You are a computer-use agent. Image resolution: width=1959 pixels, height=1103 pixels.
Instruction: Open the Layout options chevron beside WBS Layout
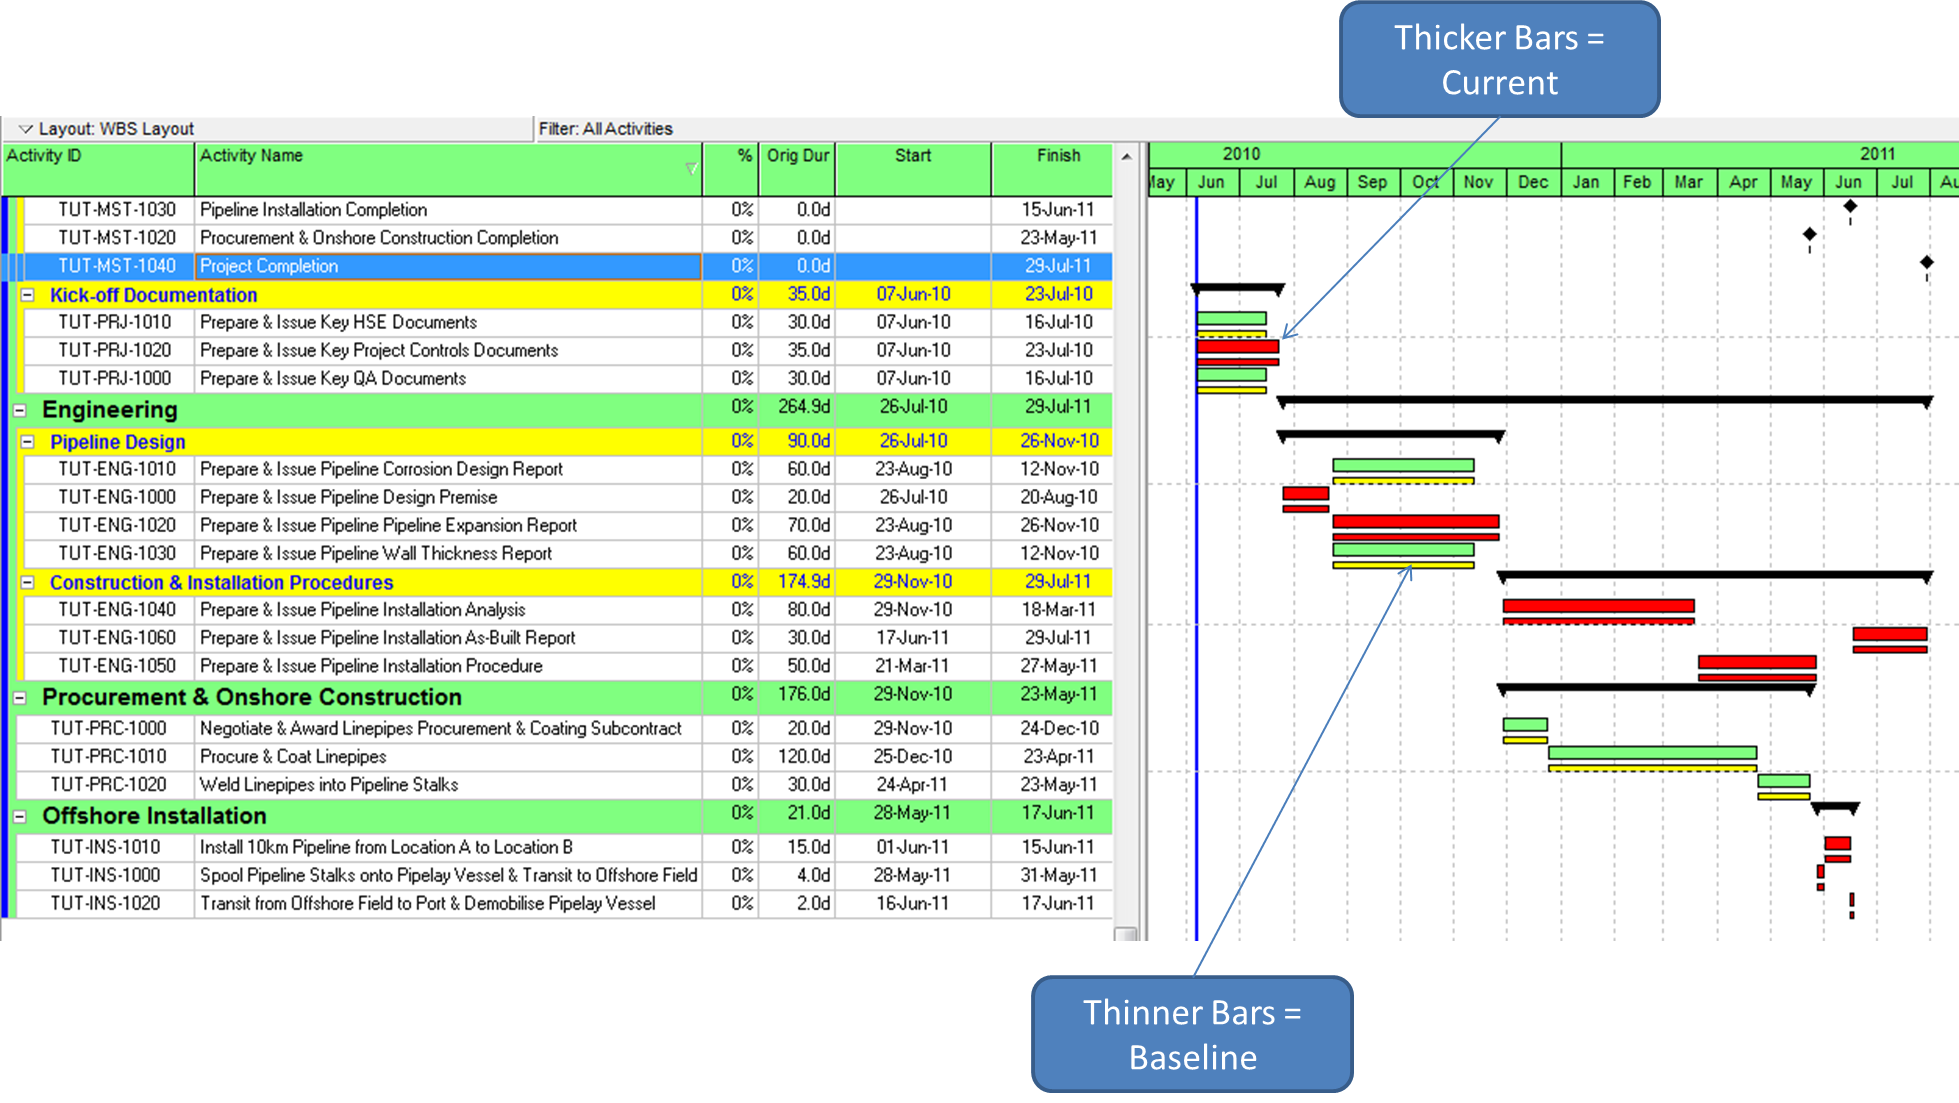coord(24,128)
